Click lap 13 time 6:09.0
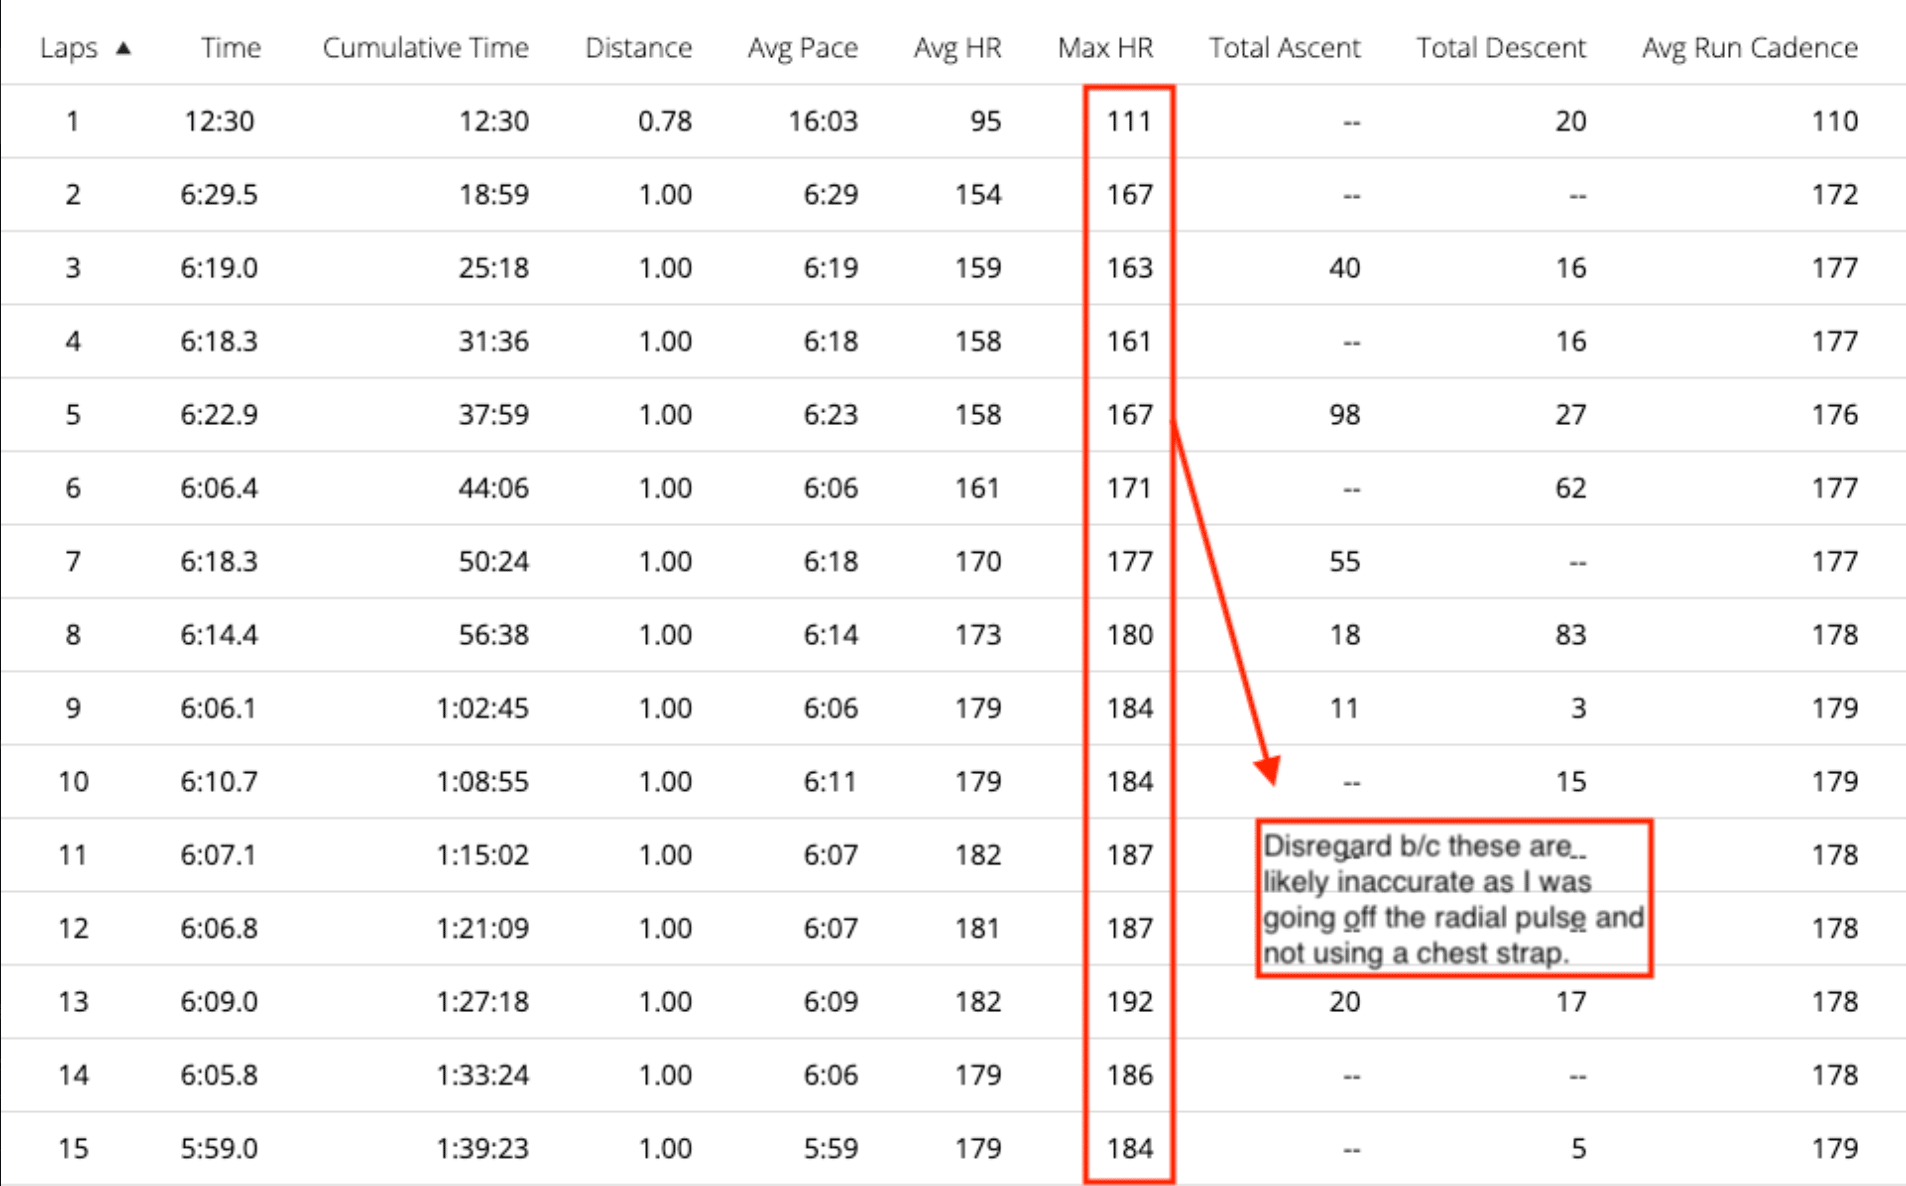 coord(219,1001)
